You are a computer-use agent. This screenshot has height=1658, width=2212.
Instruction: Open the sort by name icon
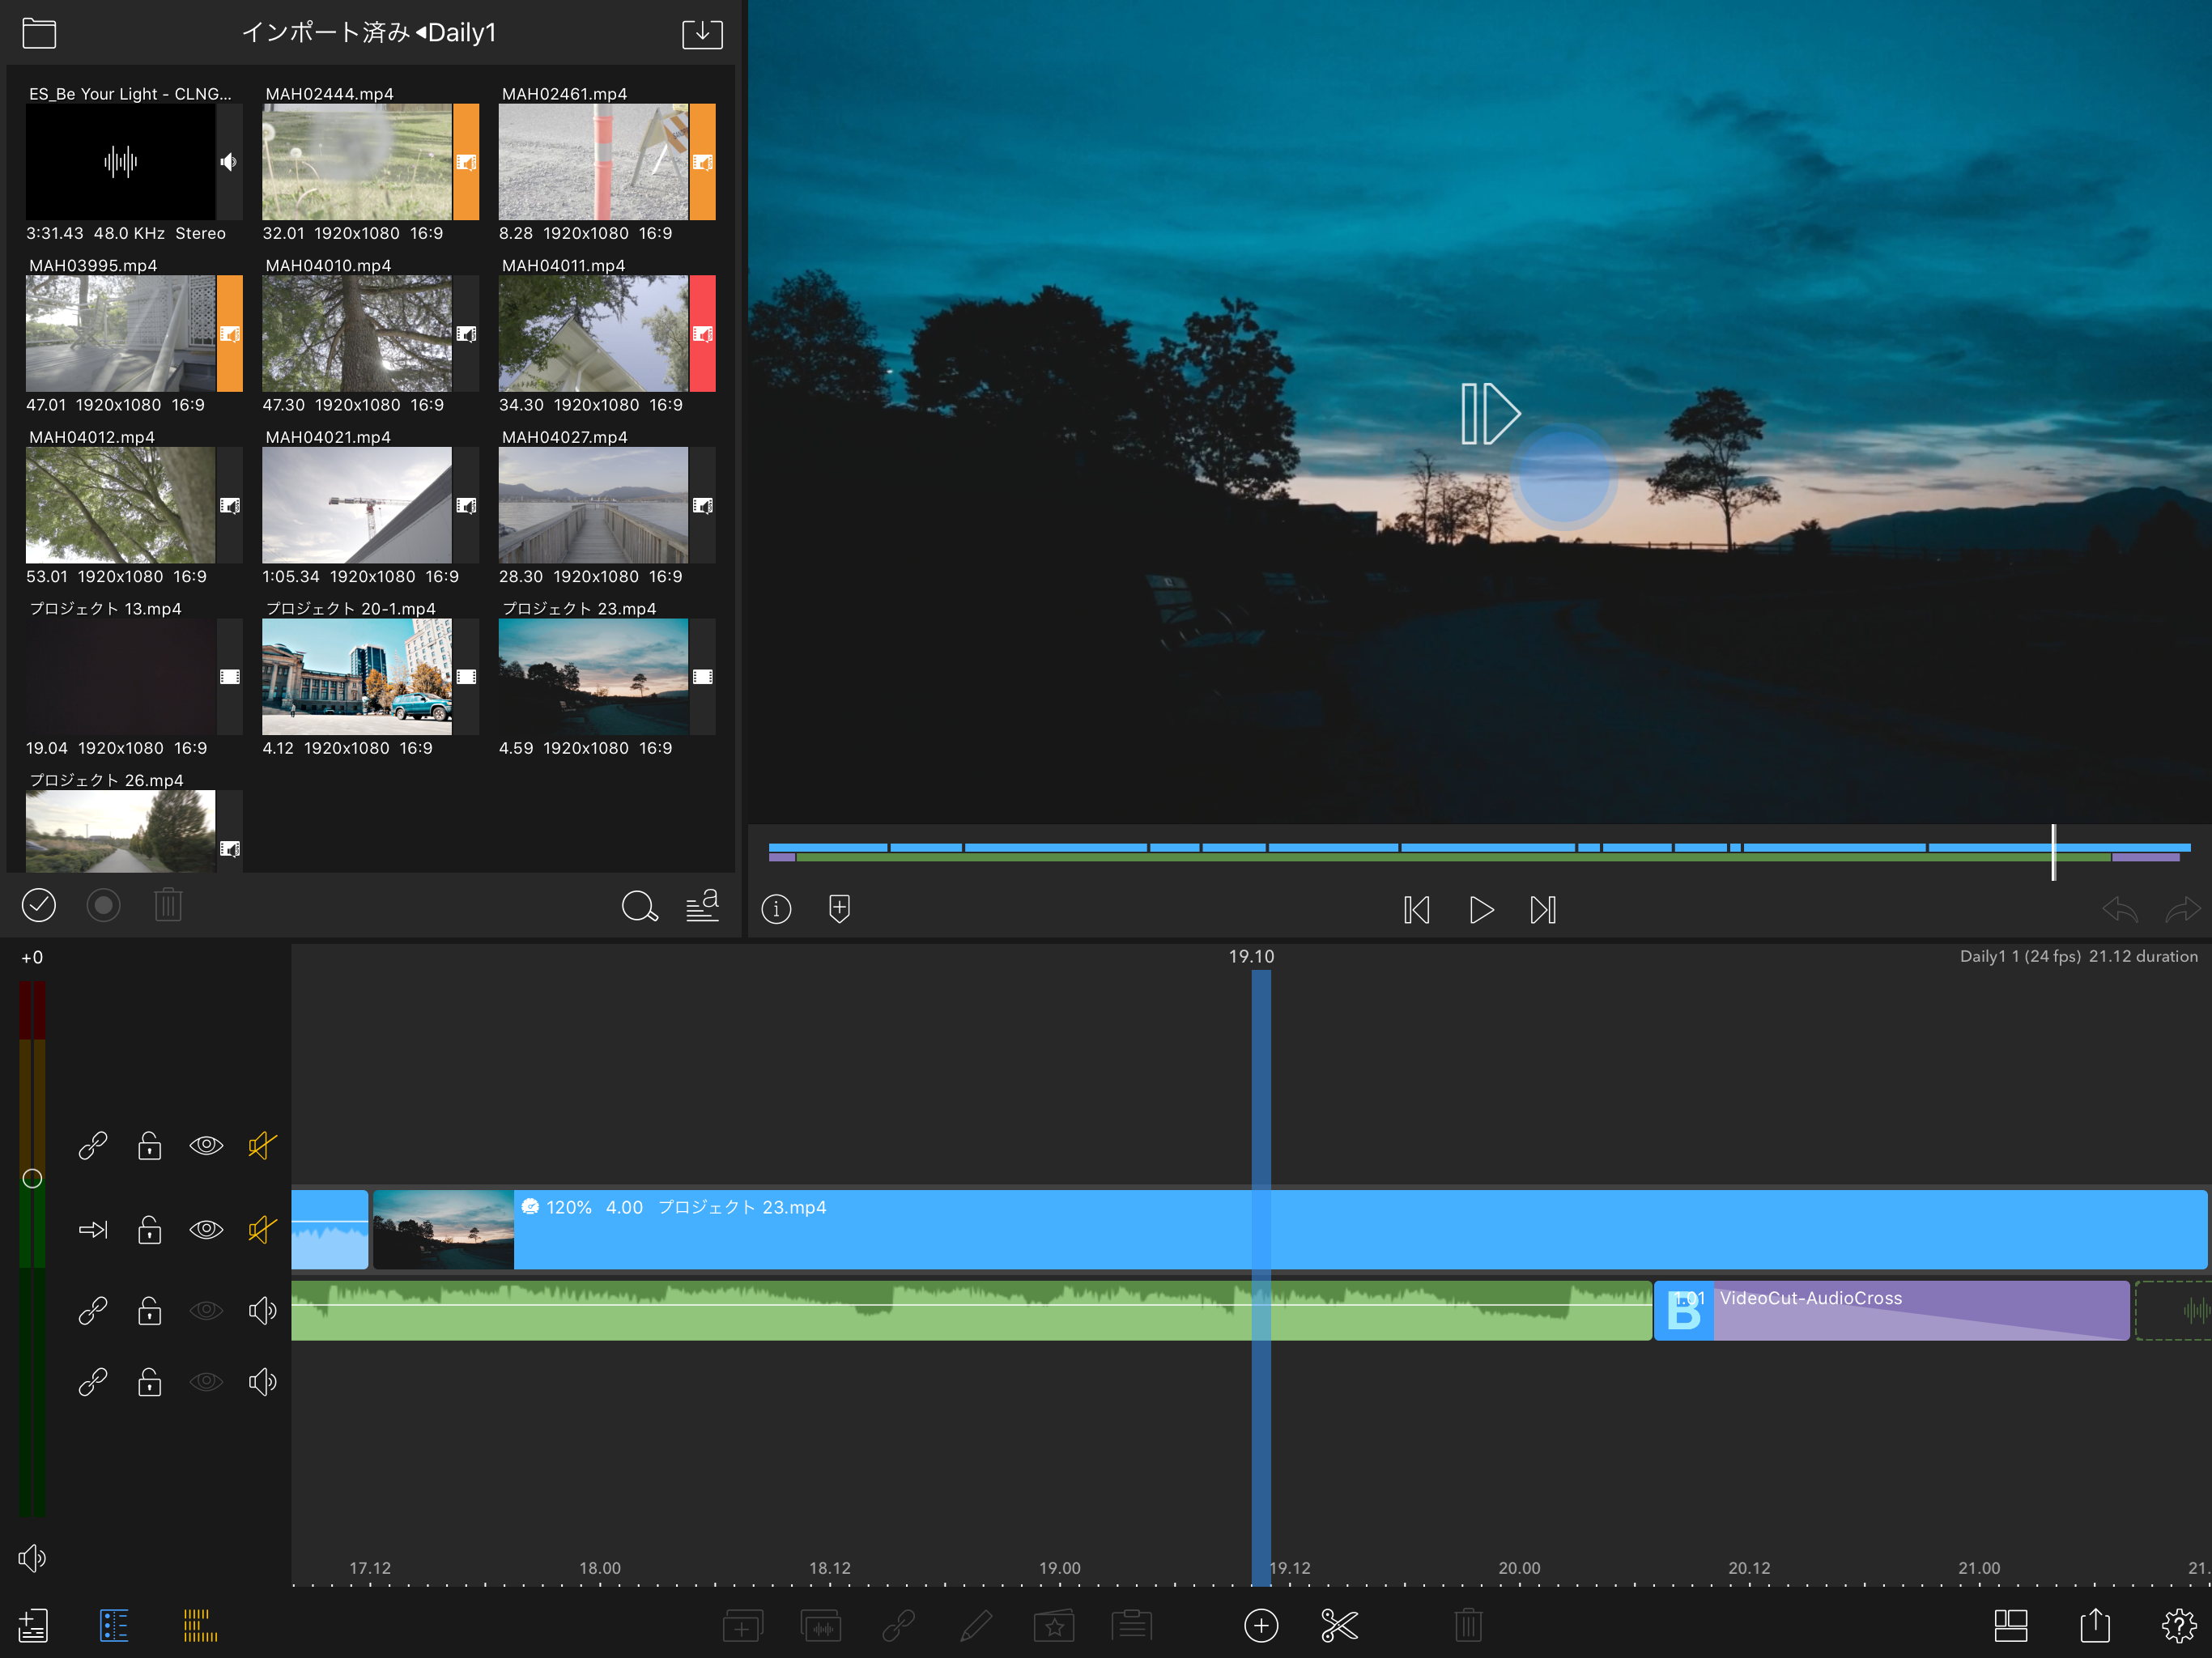click(702, 906)
